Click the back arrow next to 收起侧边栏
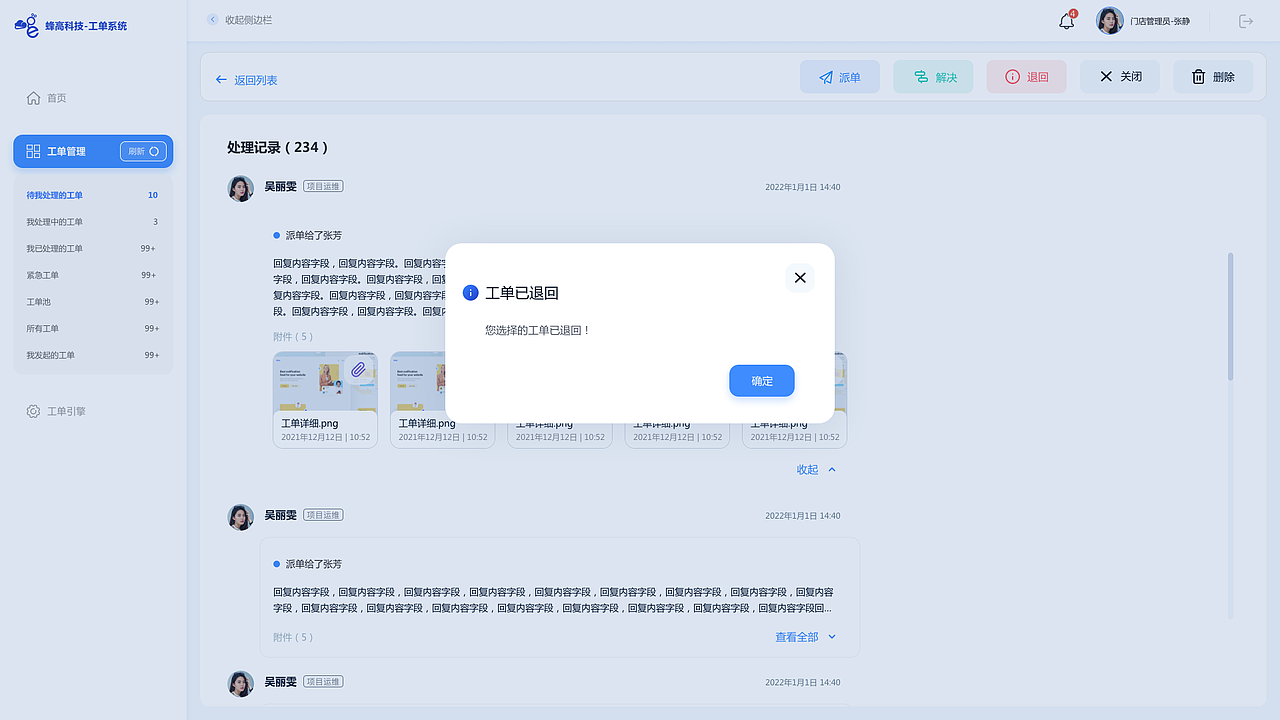This screenshot has height=720, width=1280. click(211, 19)
